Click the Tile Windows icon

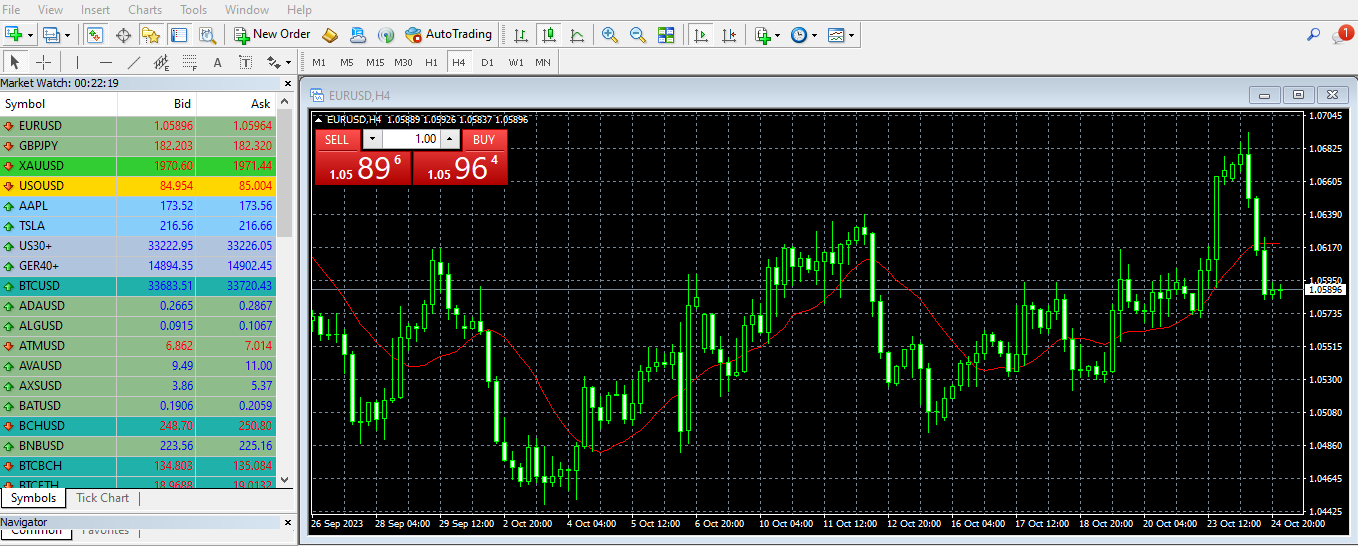click(666, 35)
